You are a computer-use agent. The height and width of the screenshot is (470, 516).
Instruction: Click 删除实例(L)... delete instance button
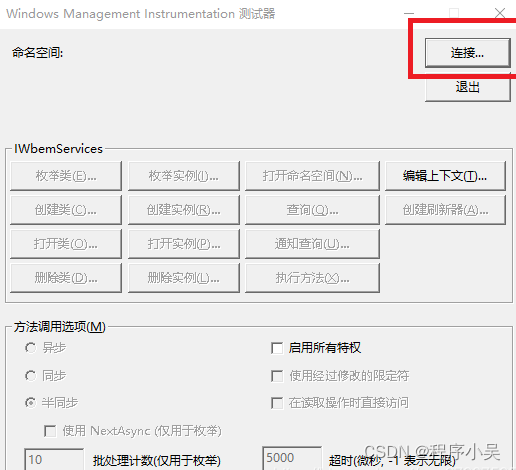[x=184, y=278]
